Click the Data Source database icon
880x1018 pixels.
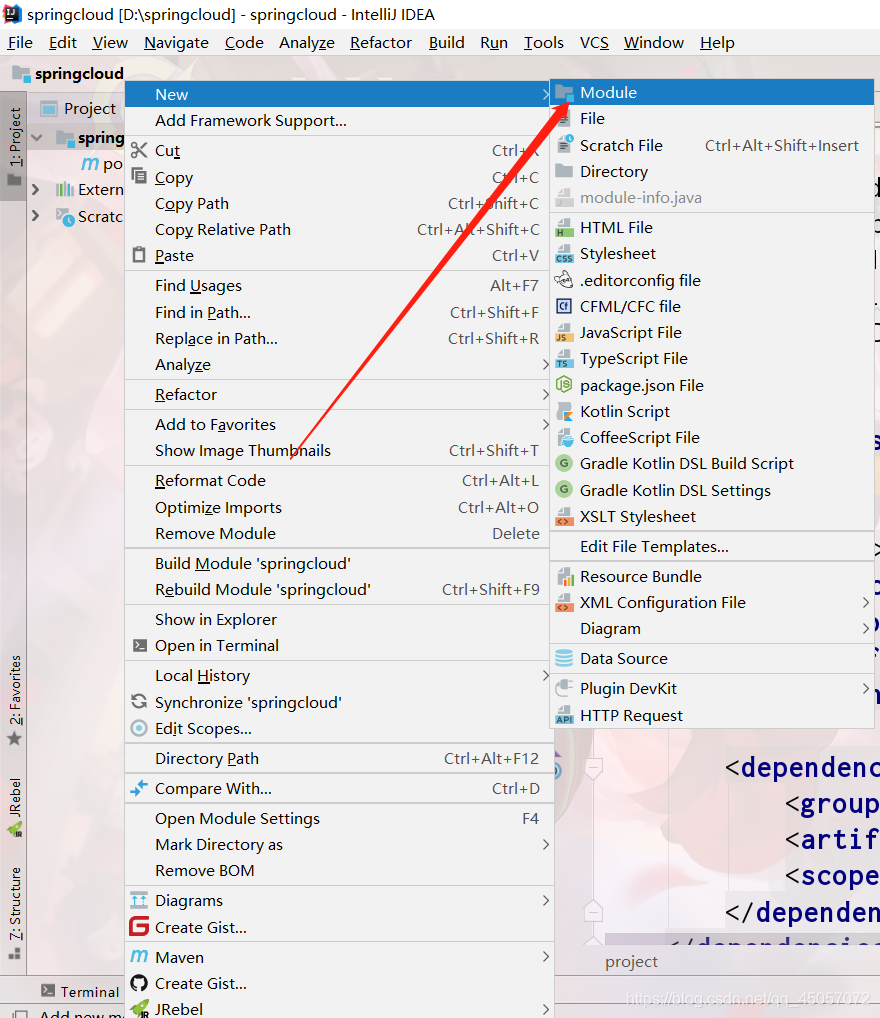(x=564, y=658)
